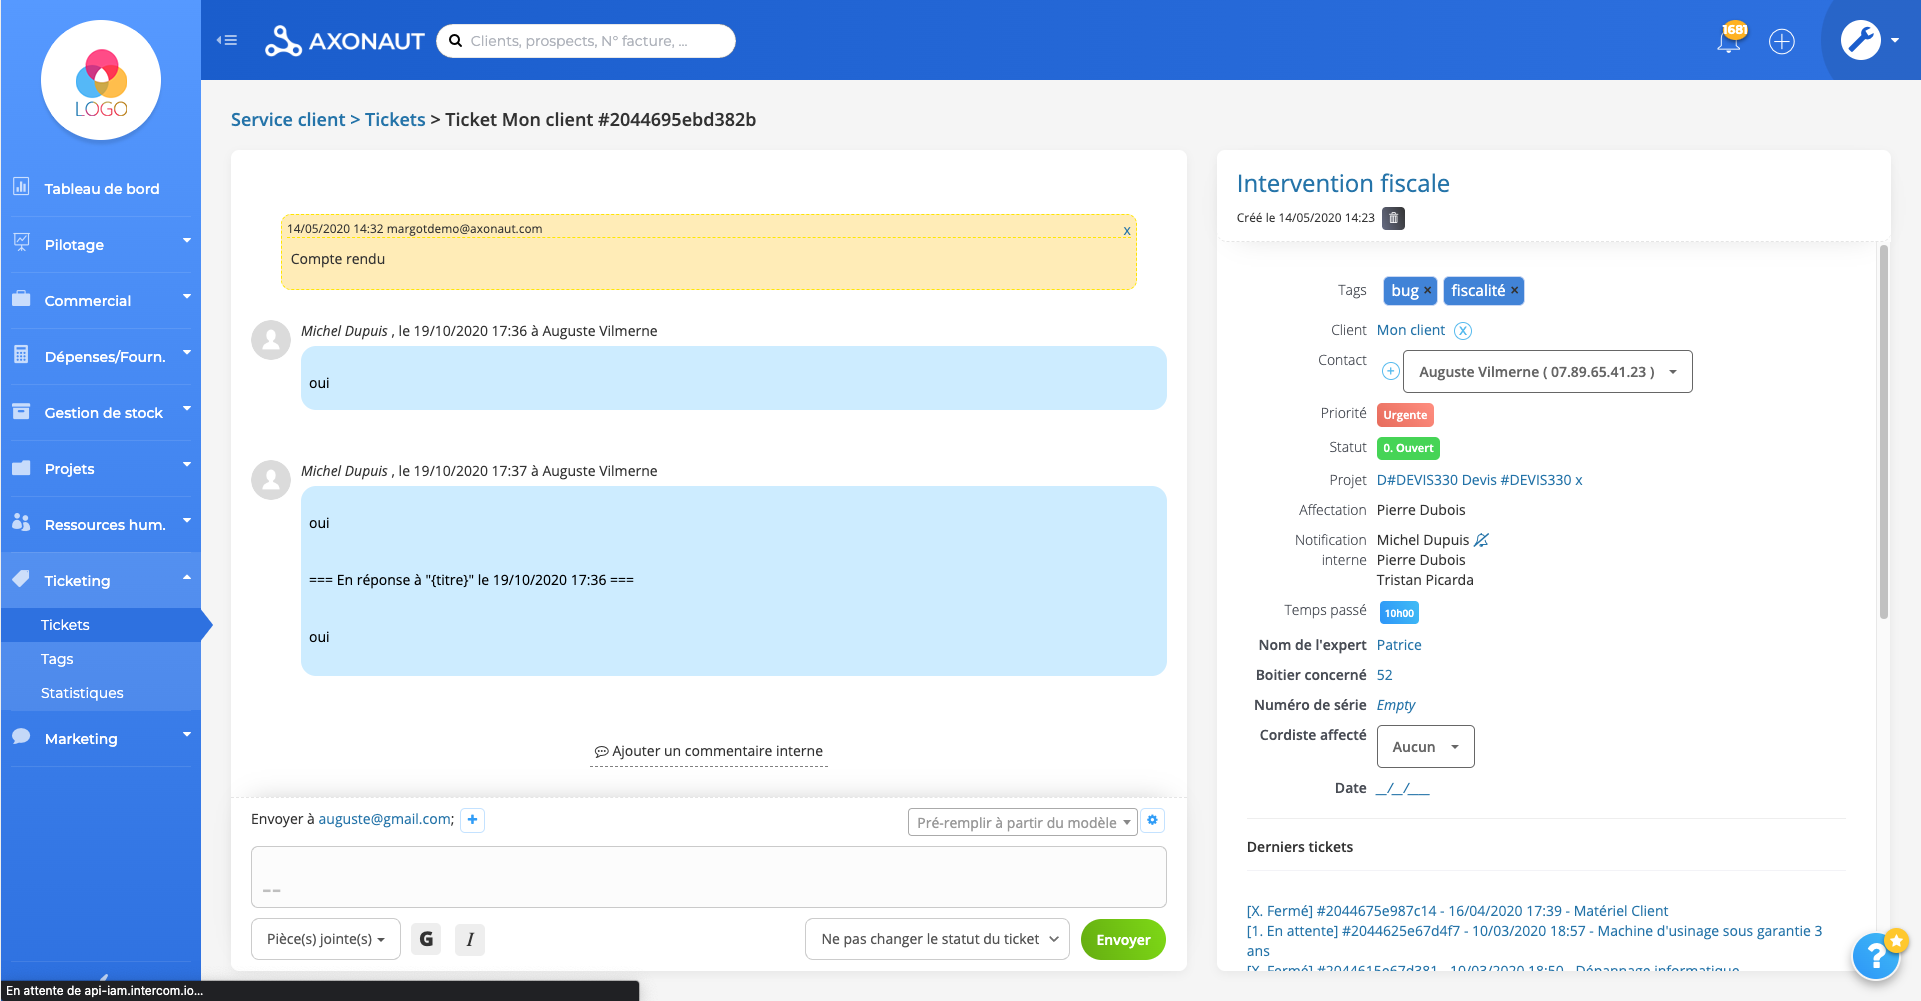Expand the Pièce(s) jointe(s) selector
The width and height of the screenshot is (1921, 1001).
click(x=325, y=939)
